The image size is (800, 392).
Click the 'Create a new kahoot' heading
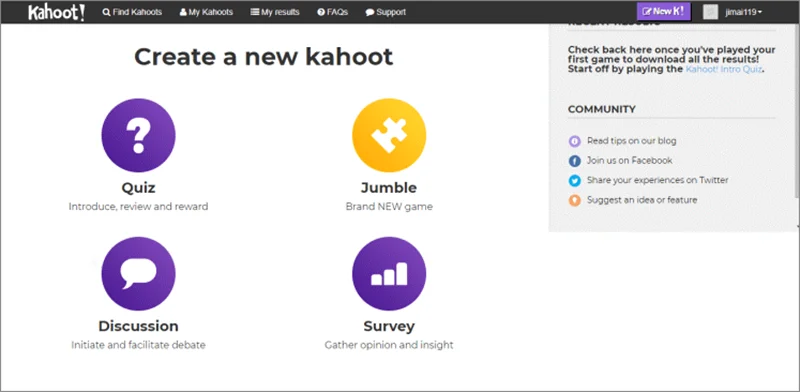(264, 57)
